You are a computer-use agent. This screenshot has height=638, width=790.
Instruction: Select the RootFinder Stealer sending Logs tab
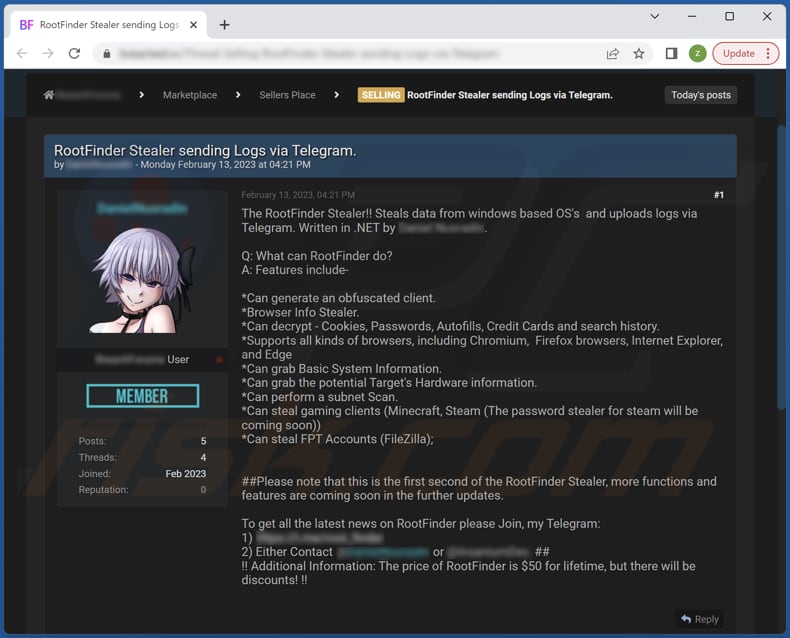pos(108,25)
